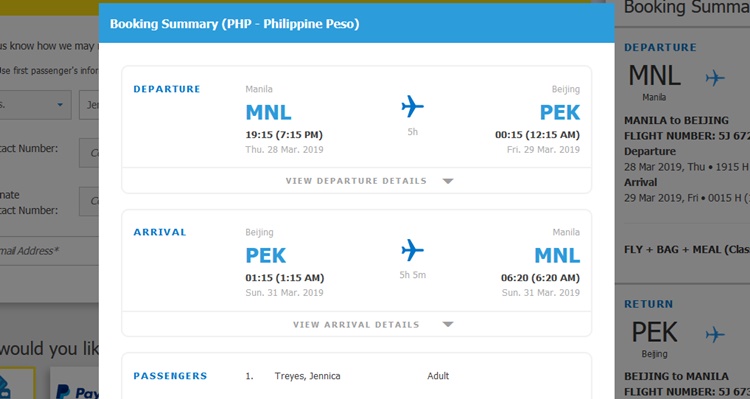Click the plane icon beside MNL in sidebar
Image resolution: width=750 pixels, height=399 pixels.
(715, 78)
